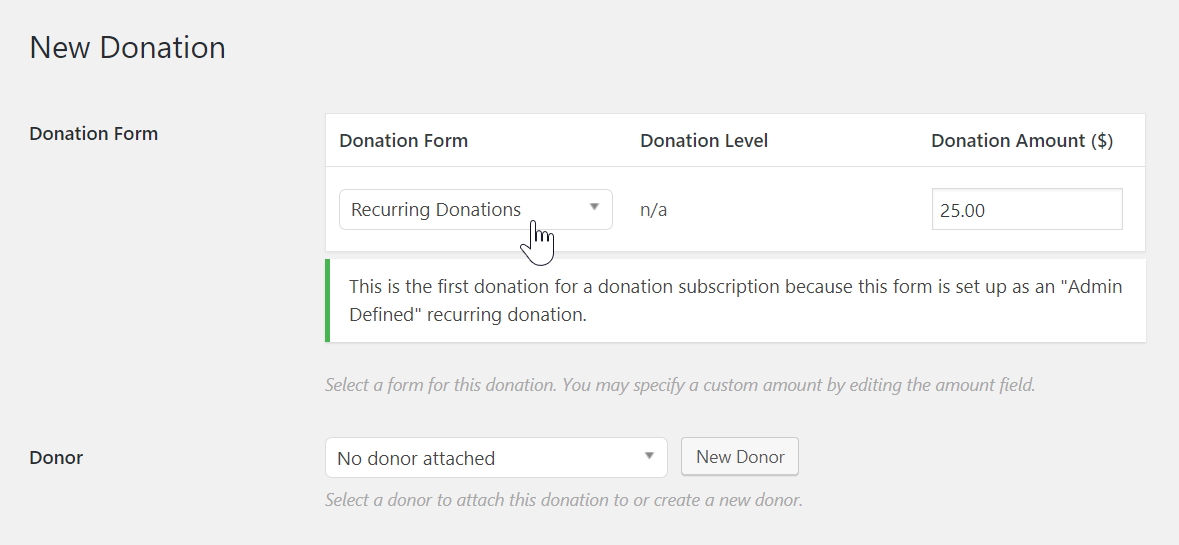The width and height of the screenshot is (1179, 545).
Task: Focus the 25.00 Donation Amount field
Action: point(1027,210)
